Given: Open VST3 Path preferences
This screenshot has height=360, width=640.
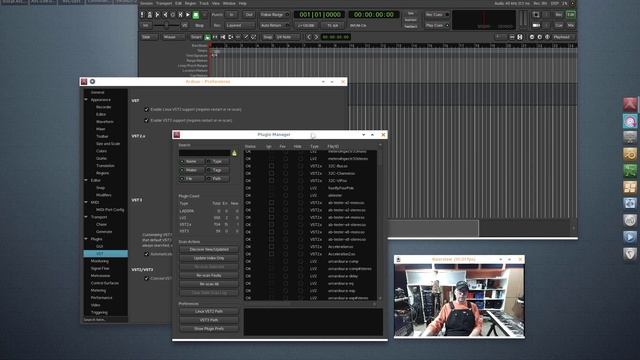Looking at the screenshot, I should (x=209, y=320).
